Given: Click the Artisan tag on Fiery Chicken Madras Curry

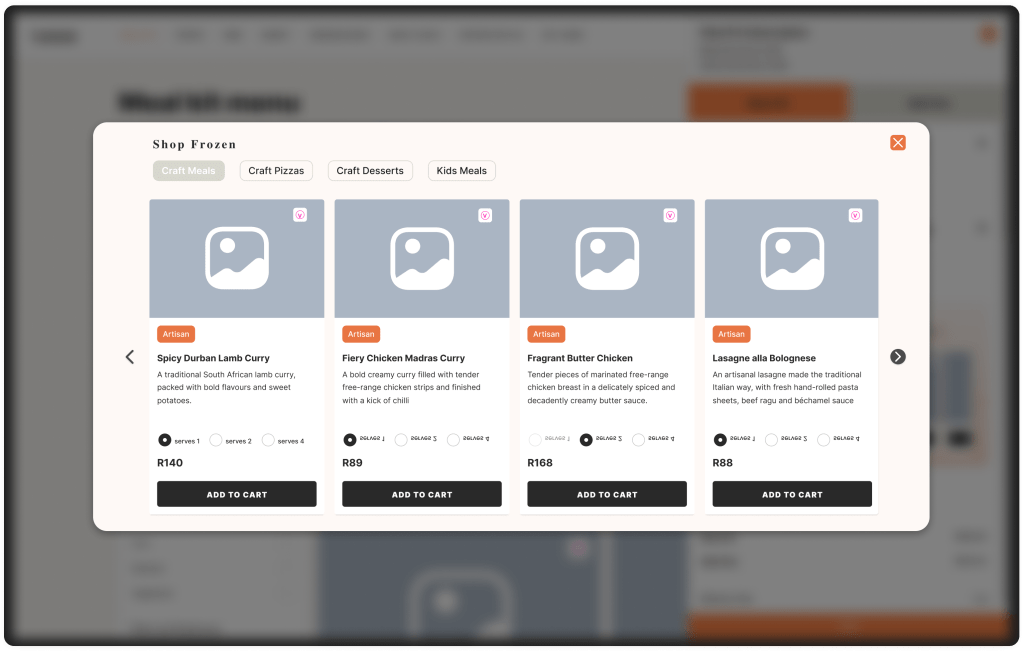Looking at the screenshot, I should click(x=361, y=334).
